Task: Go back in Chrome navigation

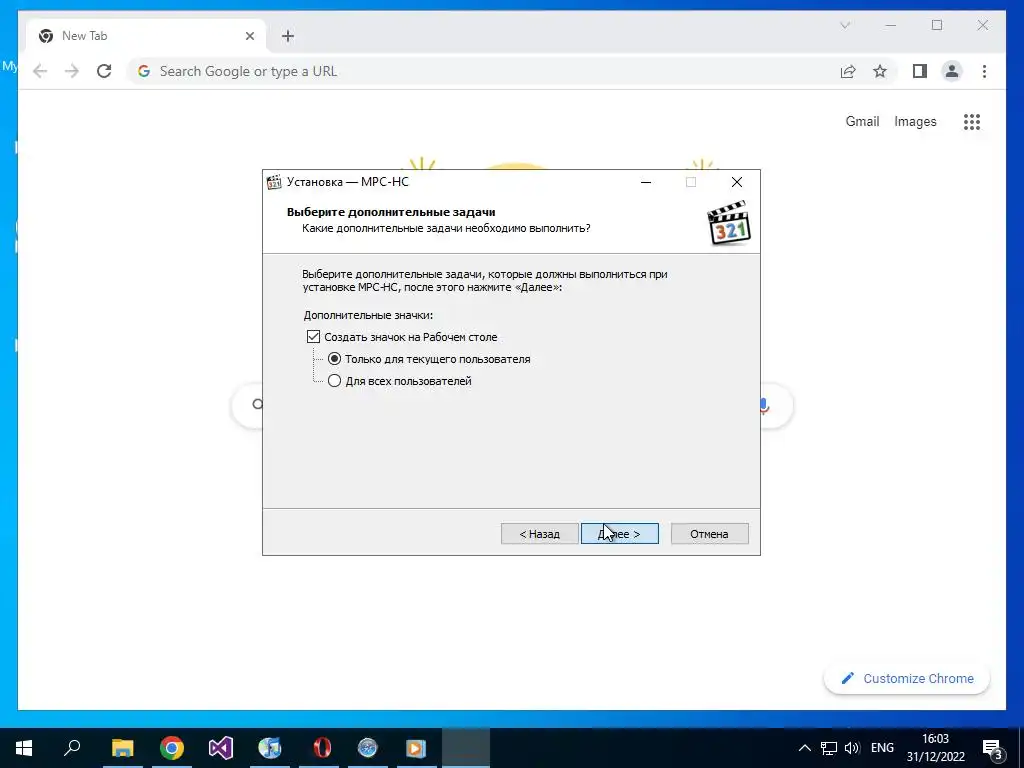Action: pyautogui.click(x=40, y=71)
